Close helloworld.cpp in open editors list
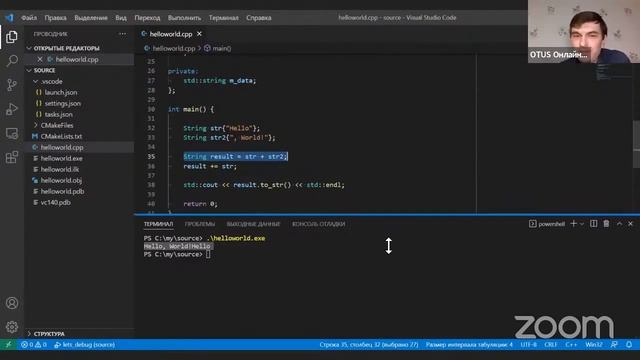Screen dimensions: 640x360 pos(40,59)
